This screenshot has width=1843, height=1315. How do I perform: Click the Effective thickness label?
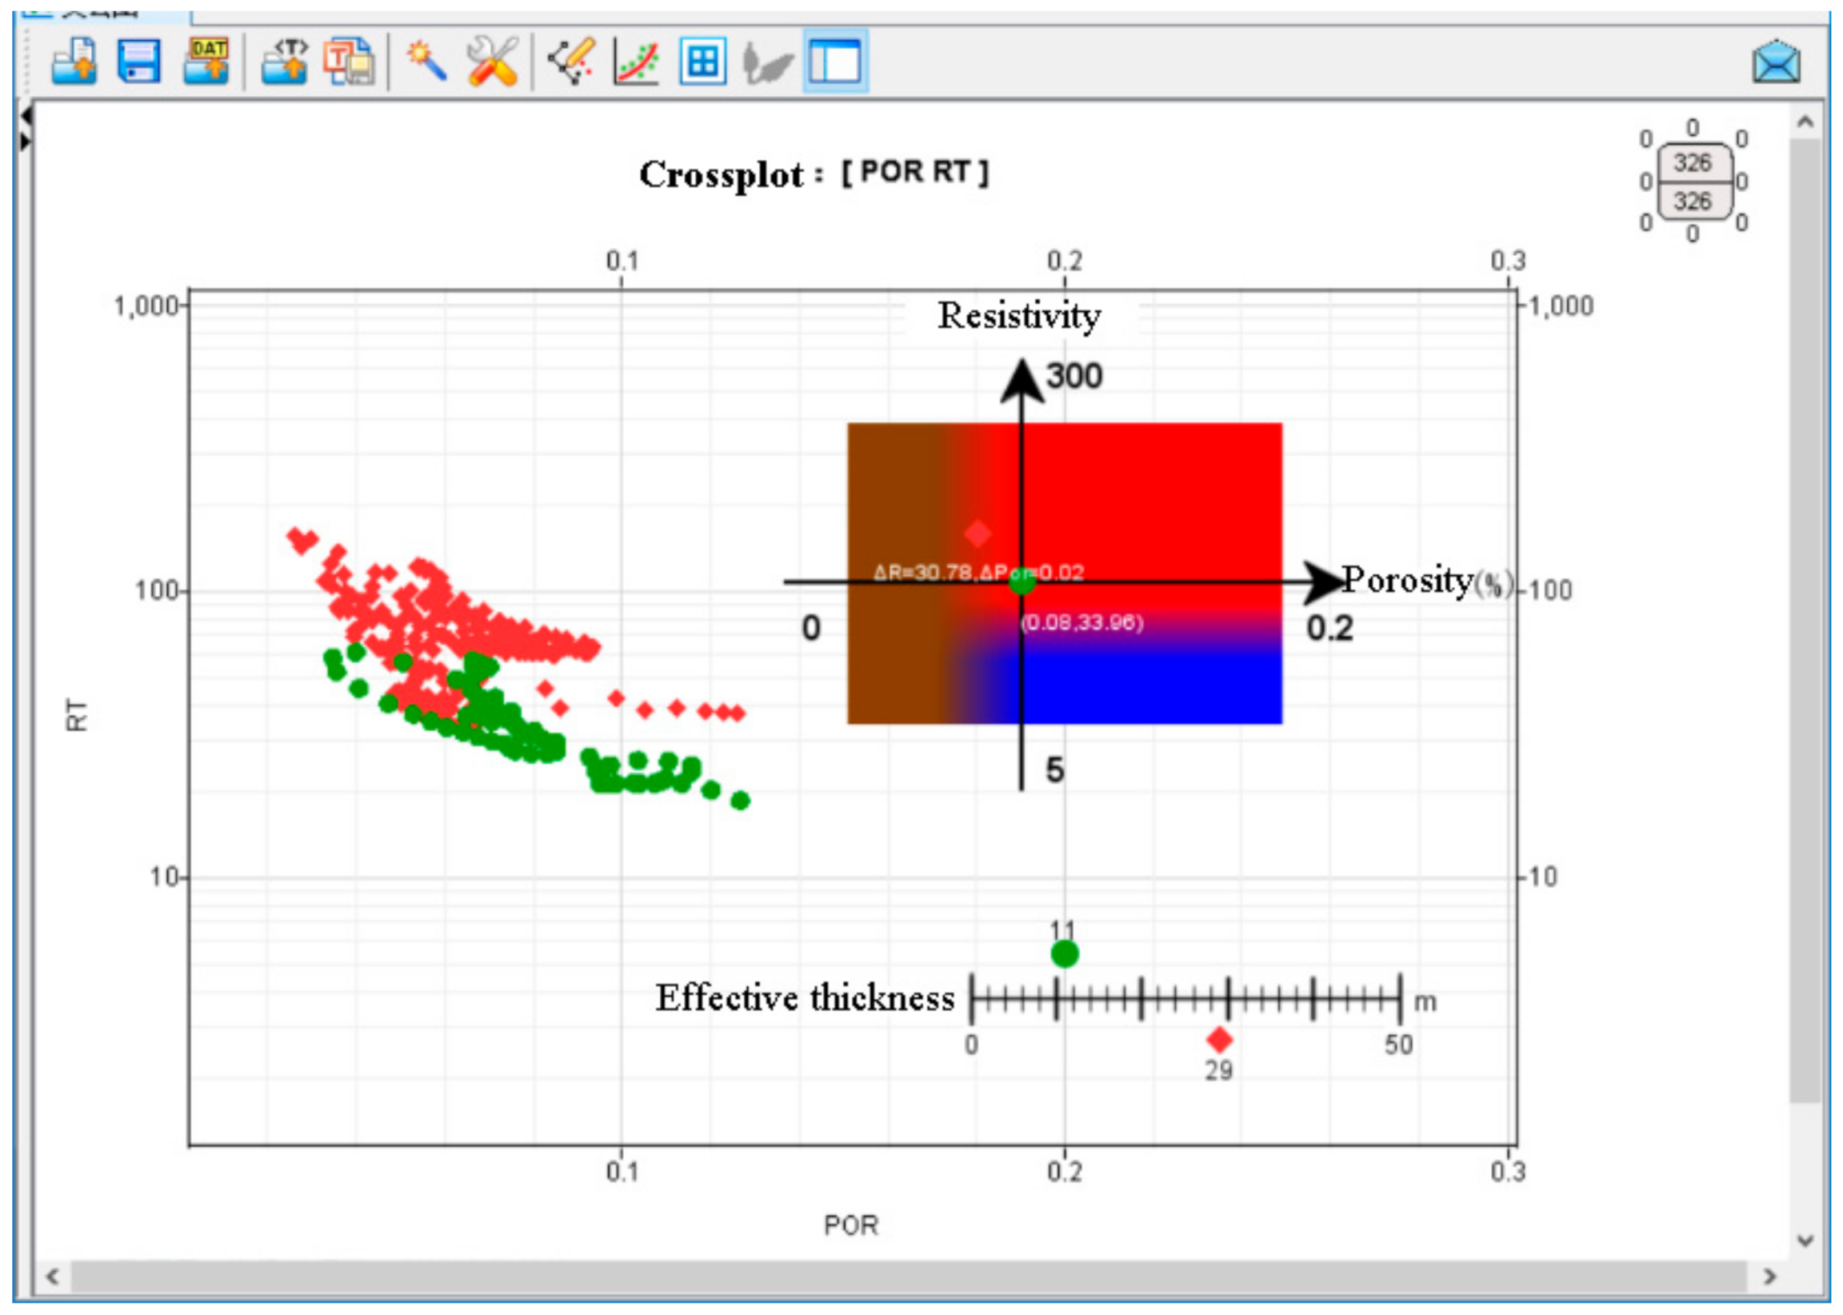tap(805, 998)
